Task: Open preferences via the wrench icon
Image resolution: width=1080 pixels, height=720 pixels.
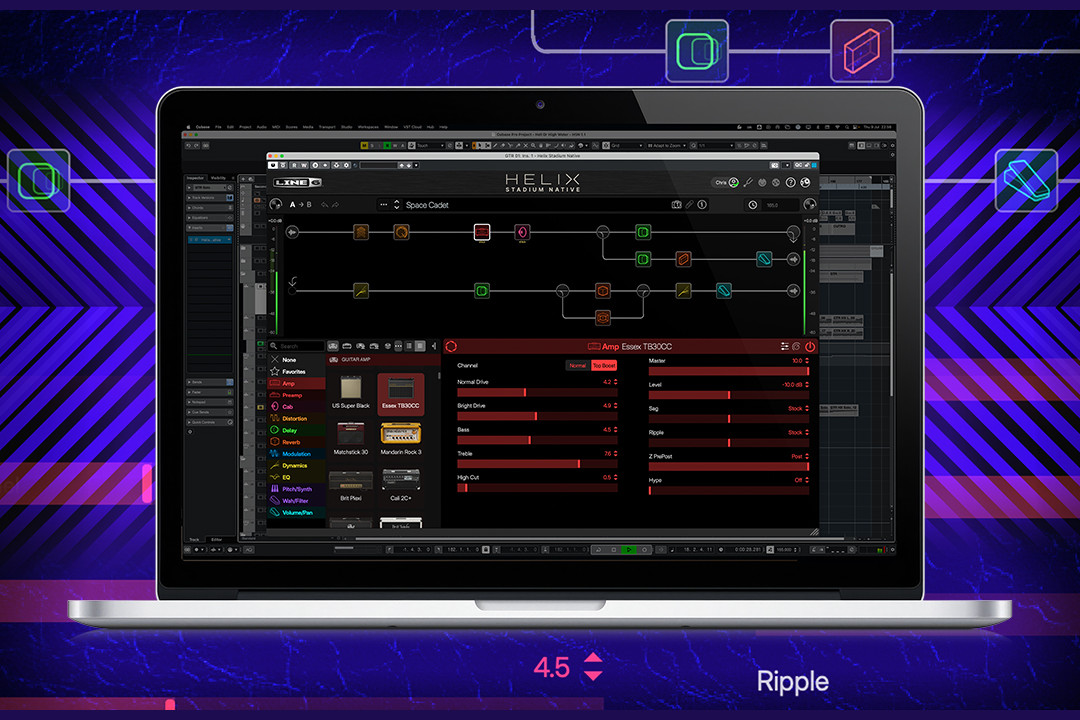Action: point(748,183)
